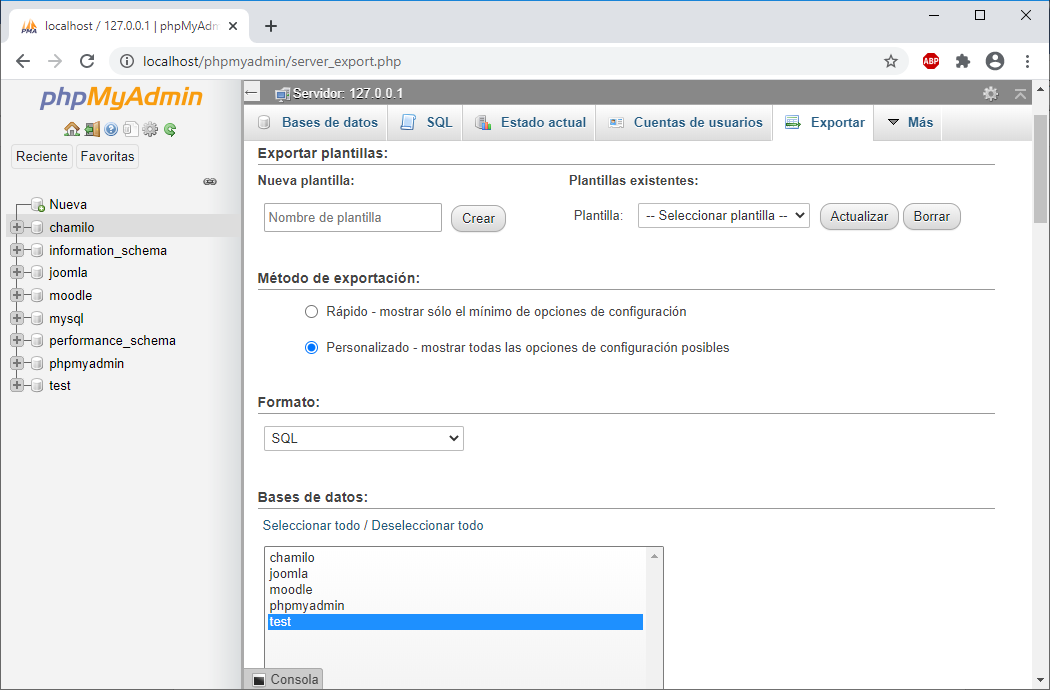Click the phpMyAdmin home icon
Screen dimensions: 1050x690
71,129
